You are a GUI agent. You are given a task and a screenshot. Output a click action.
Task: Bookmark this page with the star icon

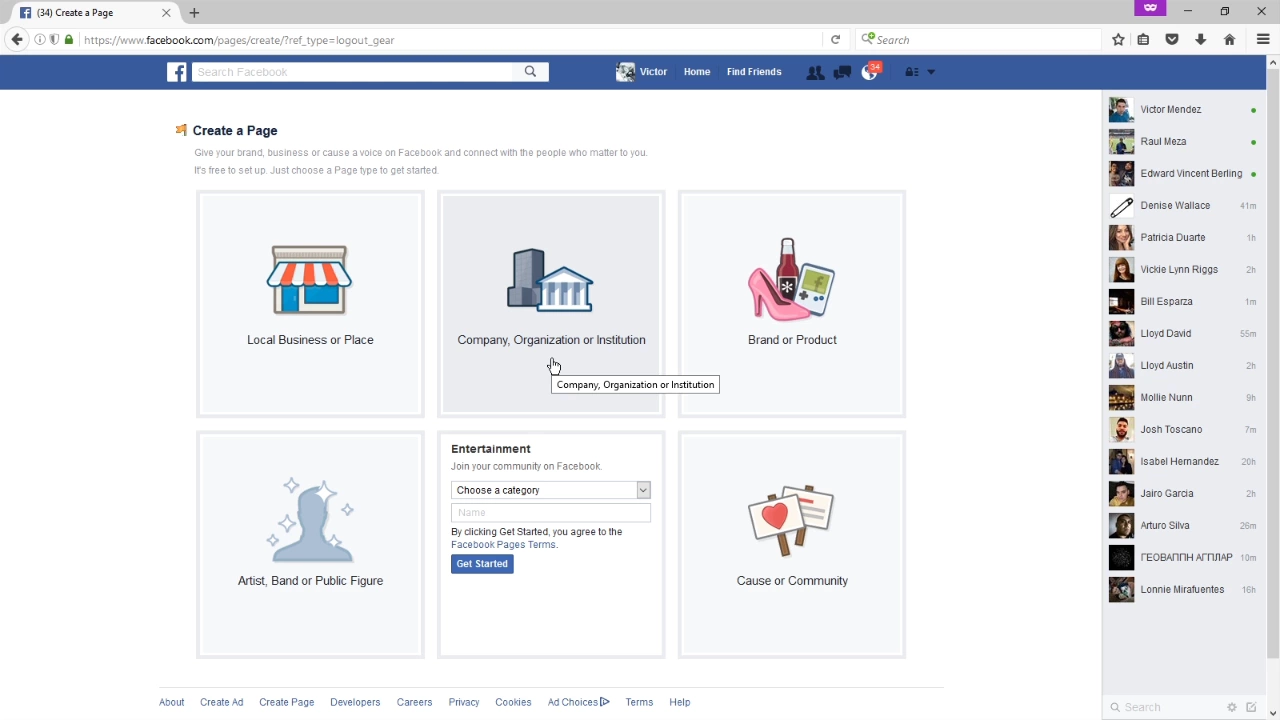(1118, 40)
